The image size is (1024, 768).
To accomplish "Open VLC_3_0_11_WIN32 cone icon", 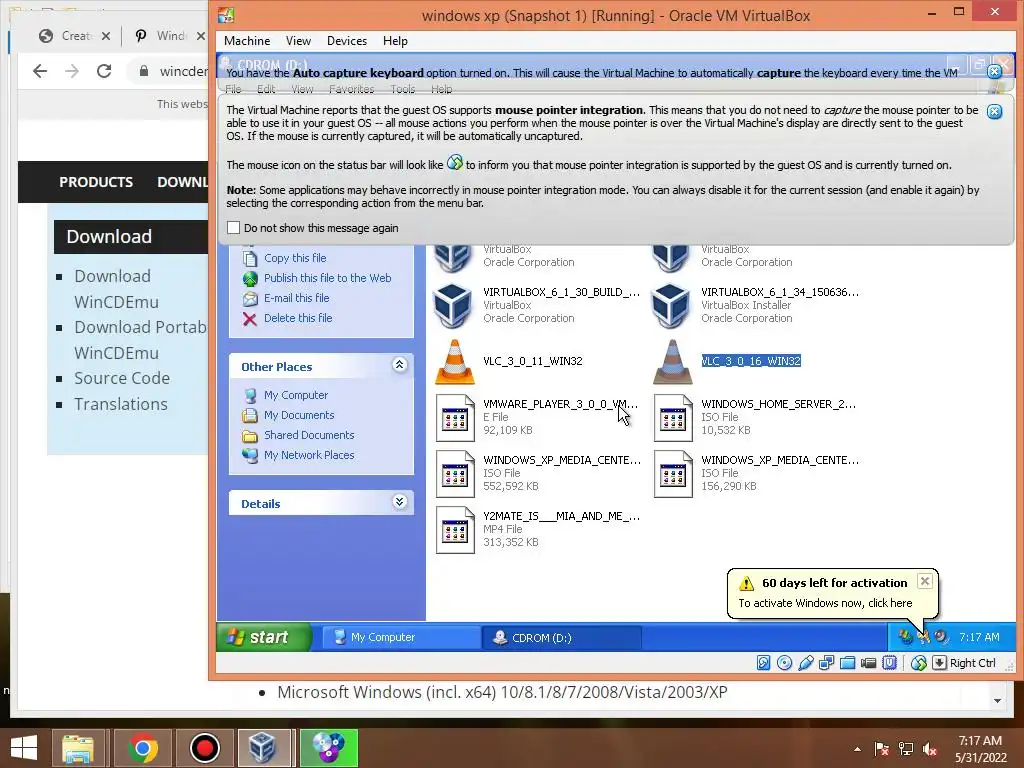I will pos(455,361).
